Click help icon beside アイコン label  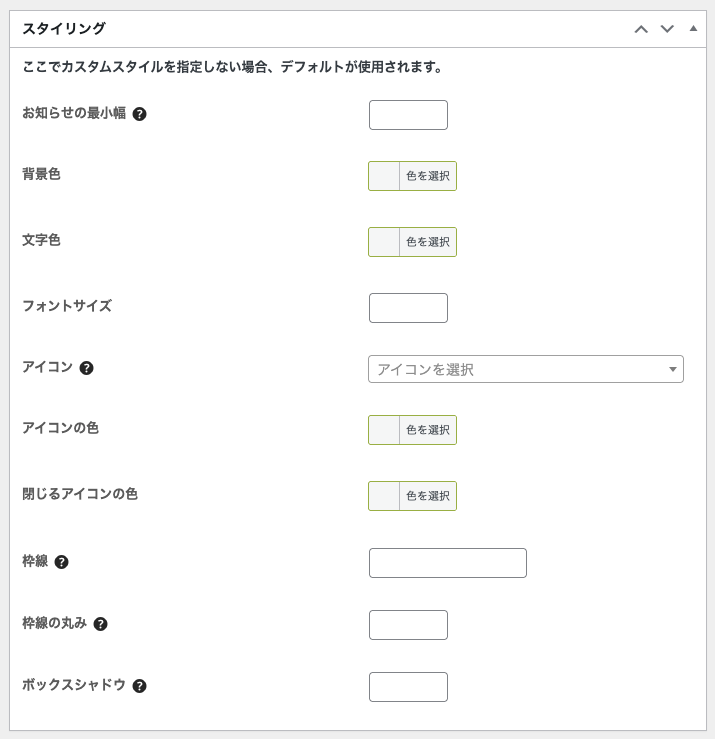pos(87,368)
